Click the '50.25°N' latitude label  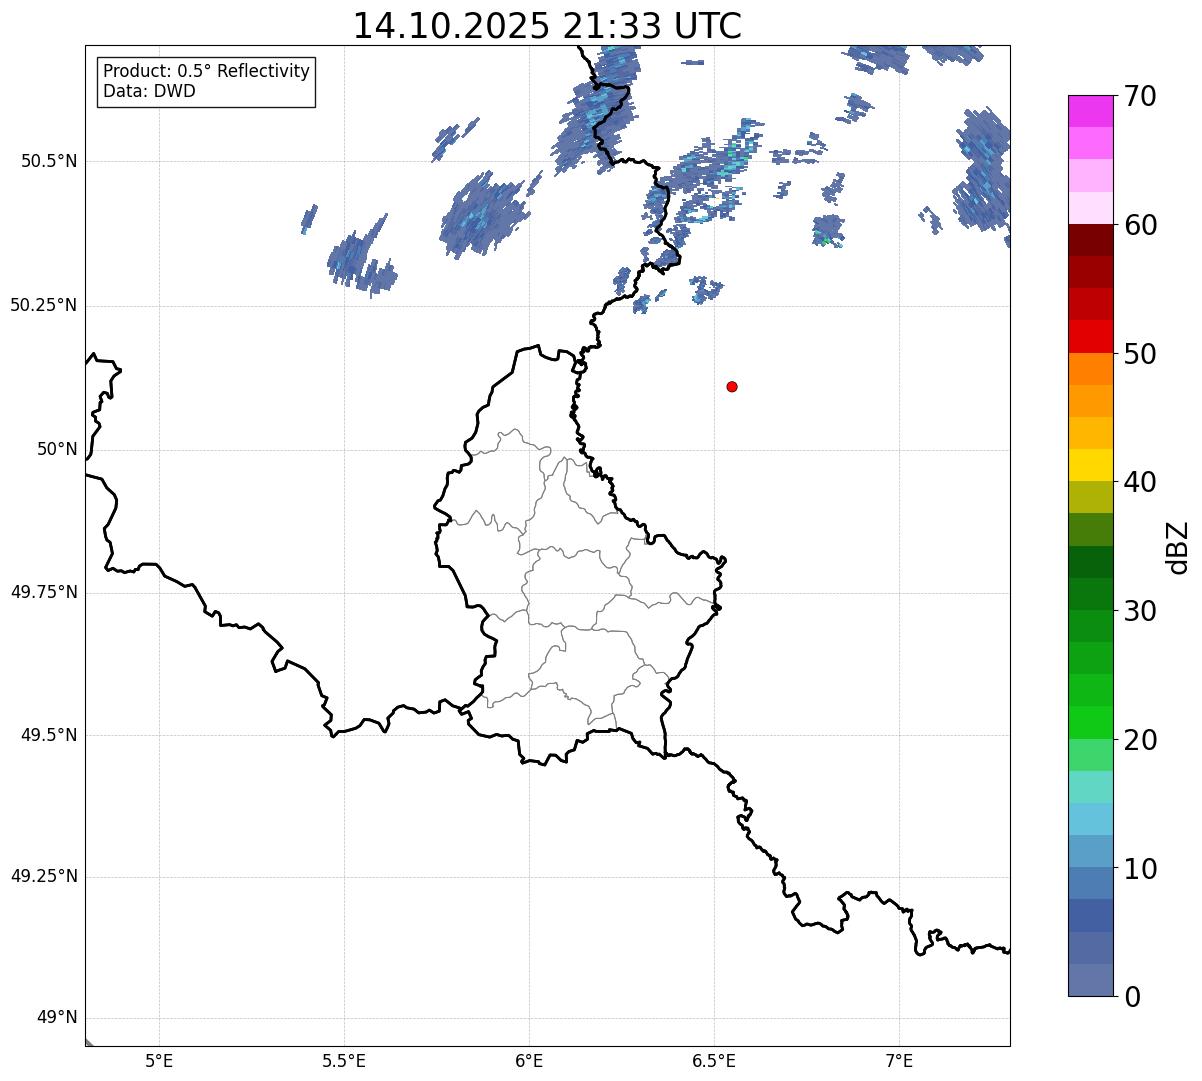44,306
